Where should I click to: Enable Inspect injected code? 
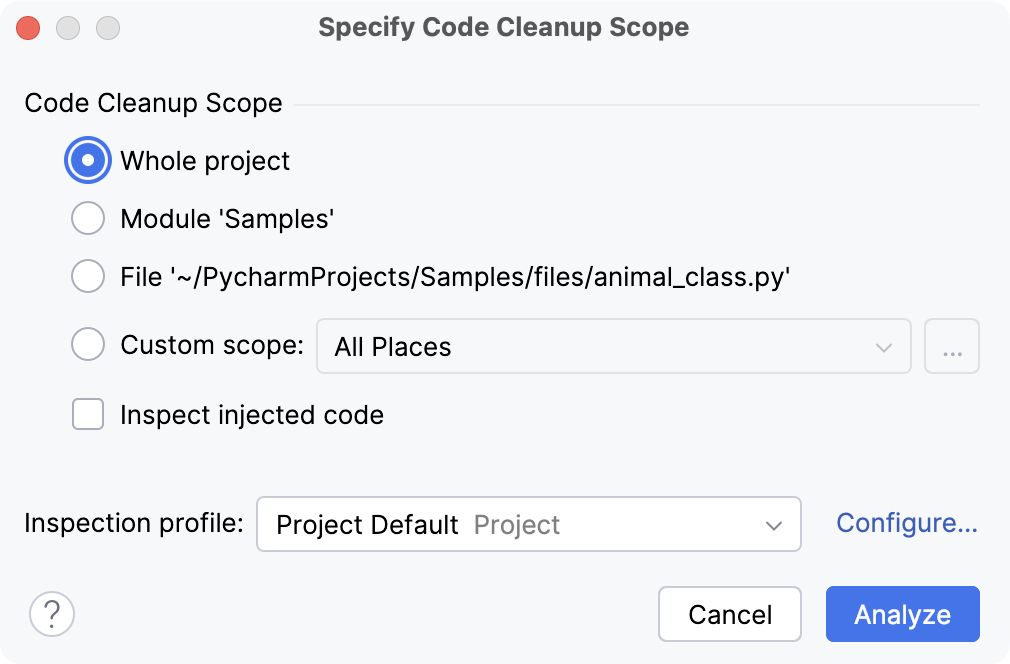(x=88, y=414)
